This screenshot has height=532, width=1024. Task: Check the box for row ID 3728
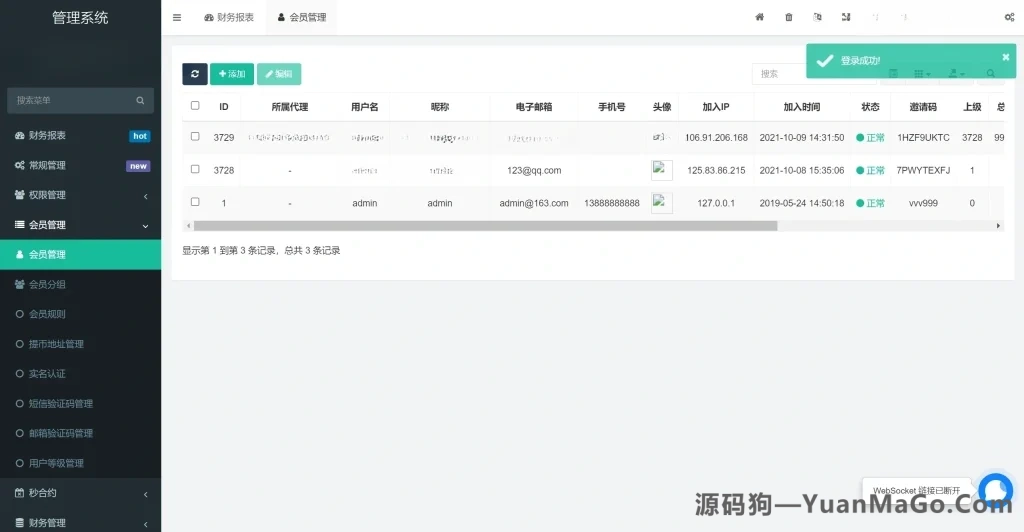tap(195, 169)
